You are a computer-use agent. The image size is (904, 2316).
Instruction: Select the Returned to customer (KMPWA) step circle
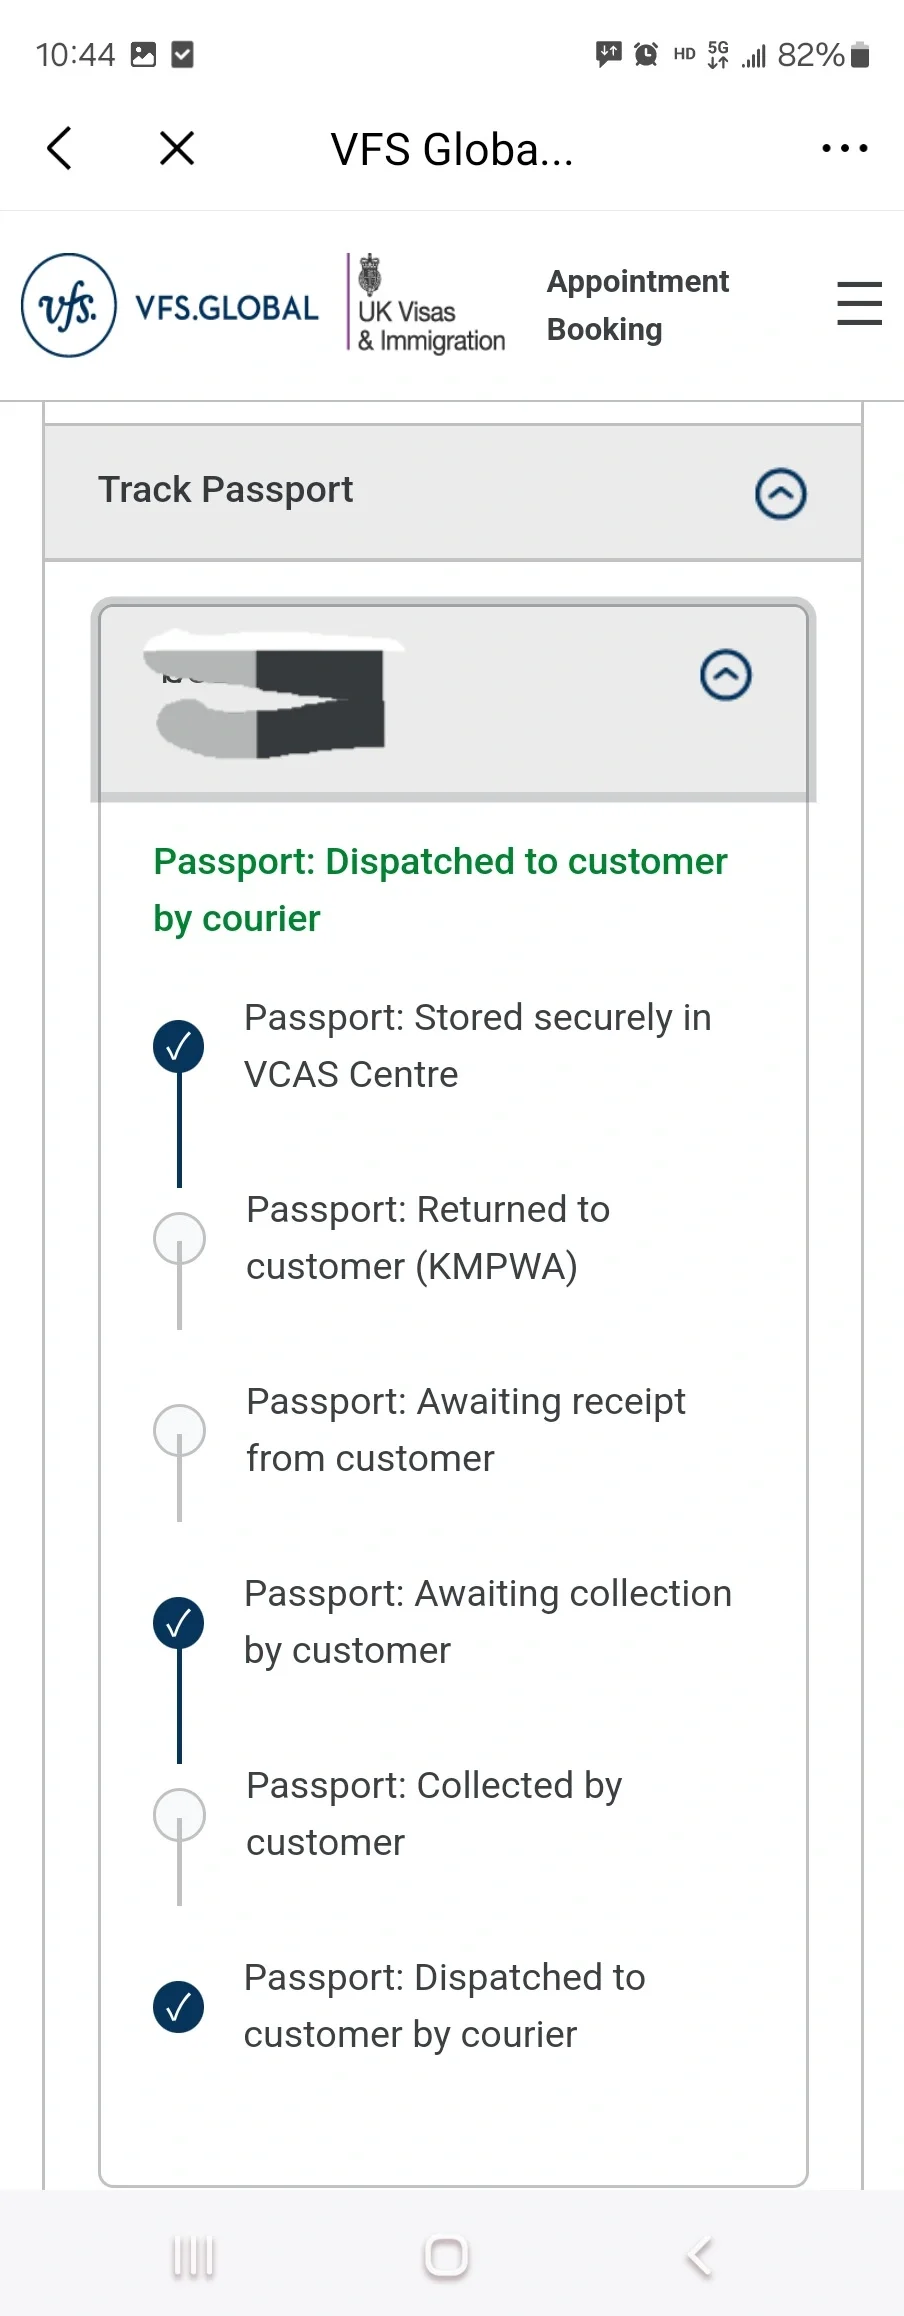[179, 1238]
